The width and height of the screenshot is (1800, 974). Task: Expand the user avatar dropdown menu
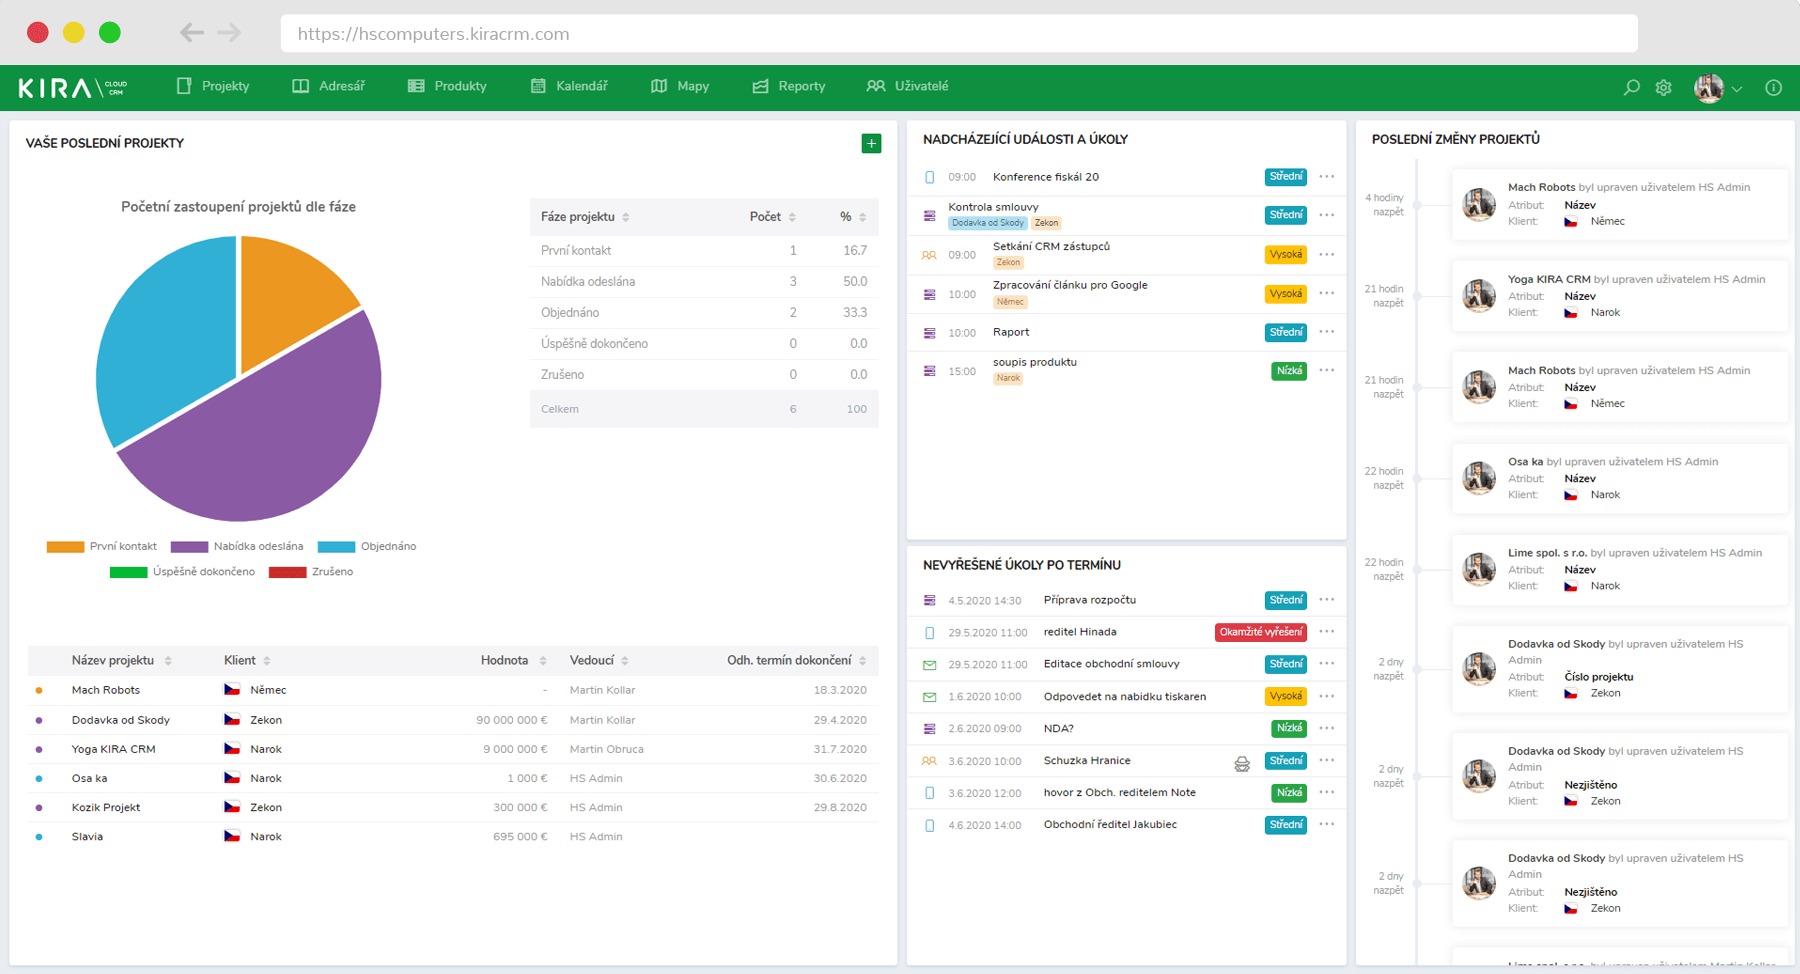(x=1718, y=88)
